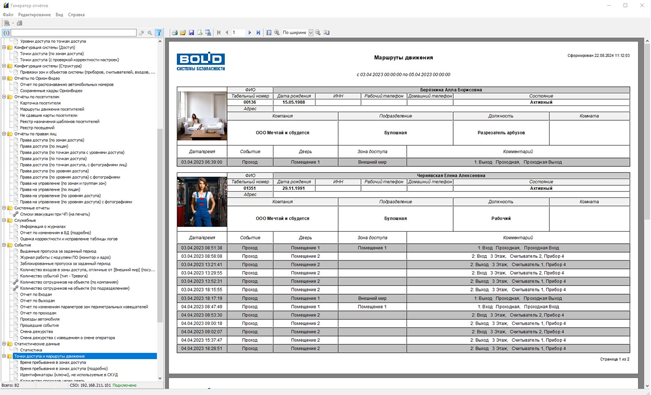
Task: Click the print report icon in preview toolbar
Action: click(175, 32)
